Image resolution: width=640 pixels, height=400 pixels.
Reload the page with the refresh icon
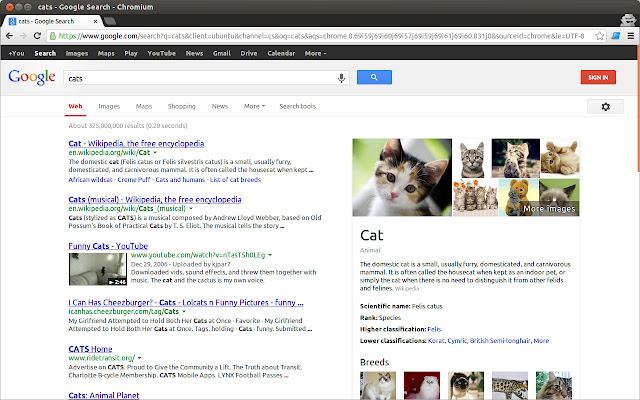[x=37, y=36]
